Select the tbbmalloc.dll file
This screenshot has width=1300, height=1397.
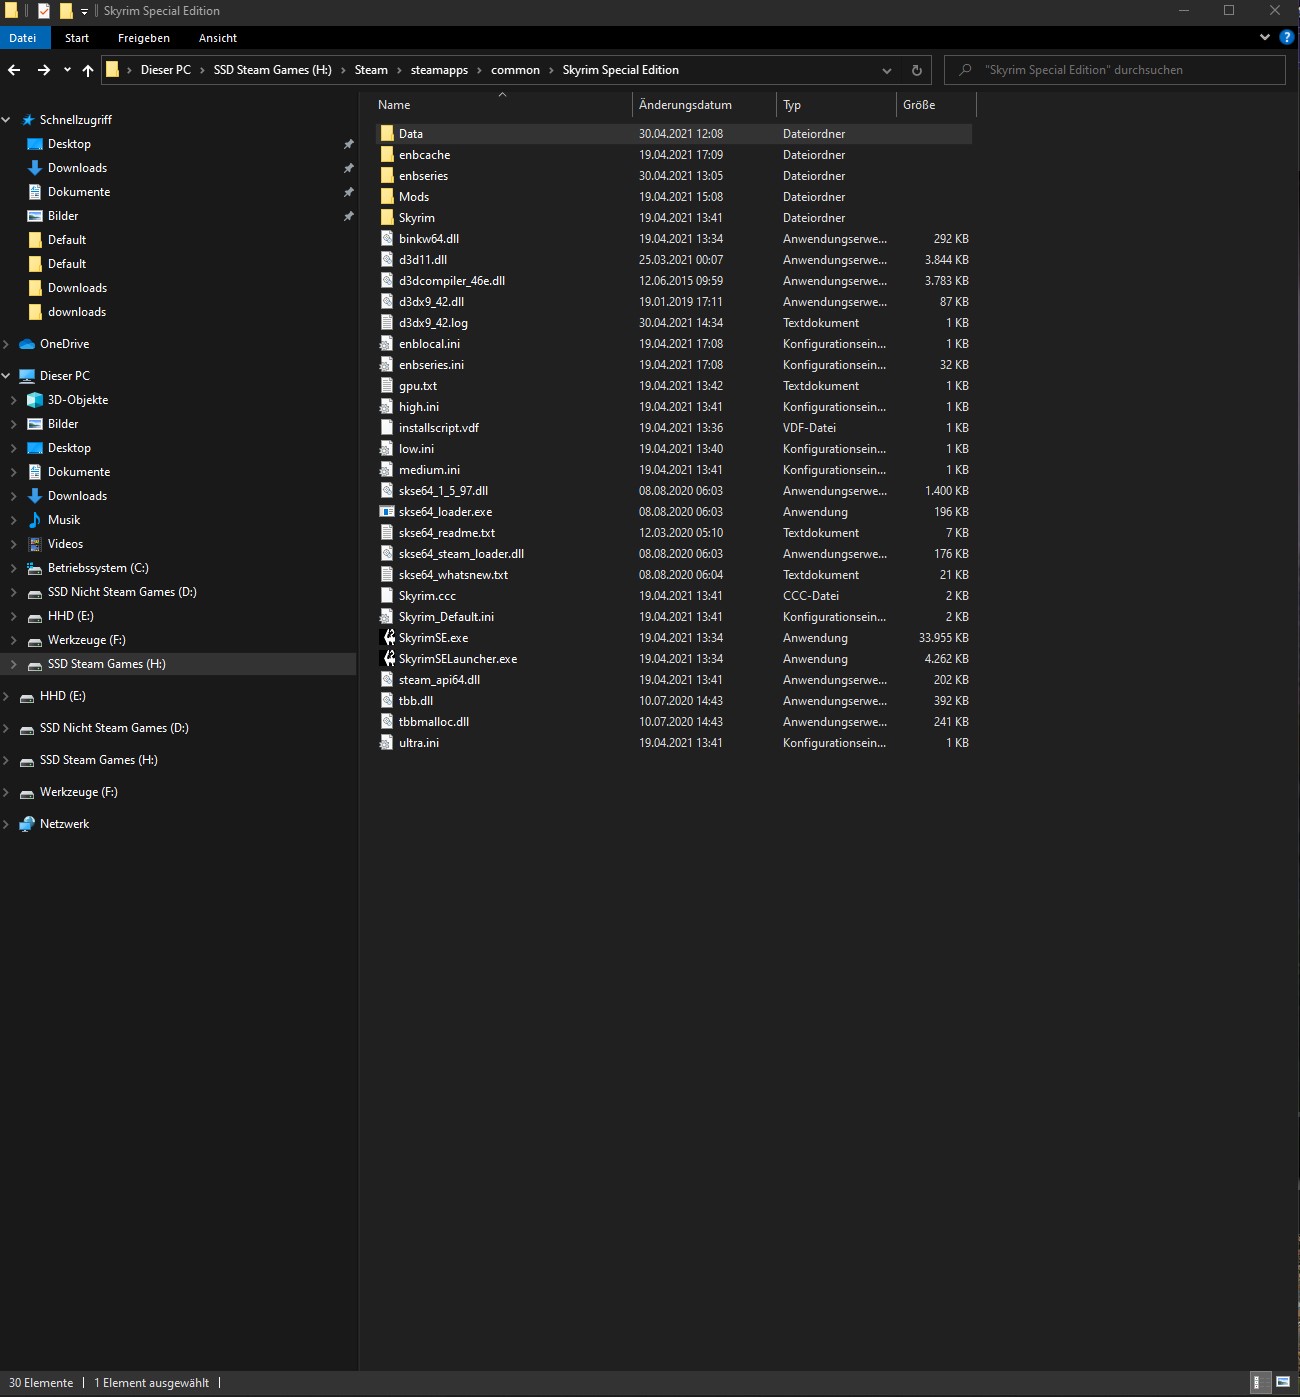pyautogui.click(x=674, y=722)
